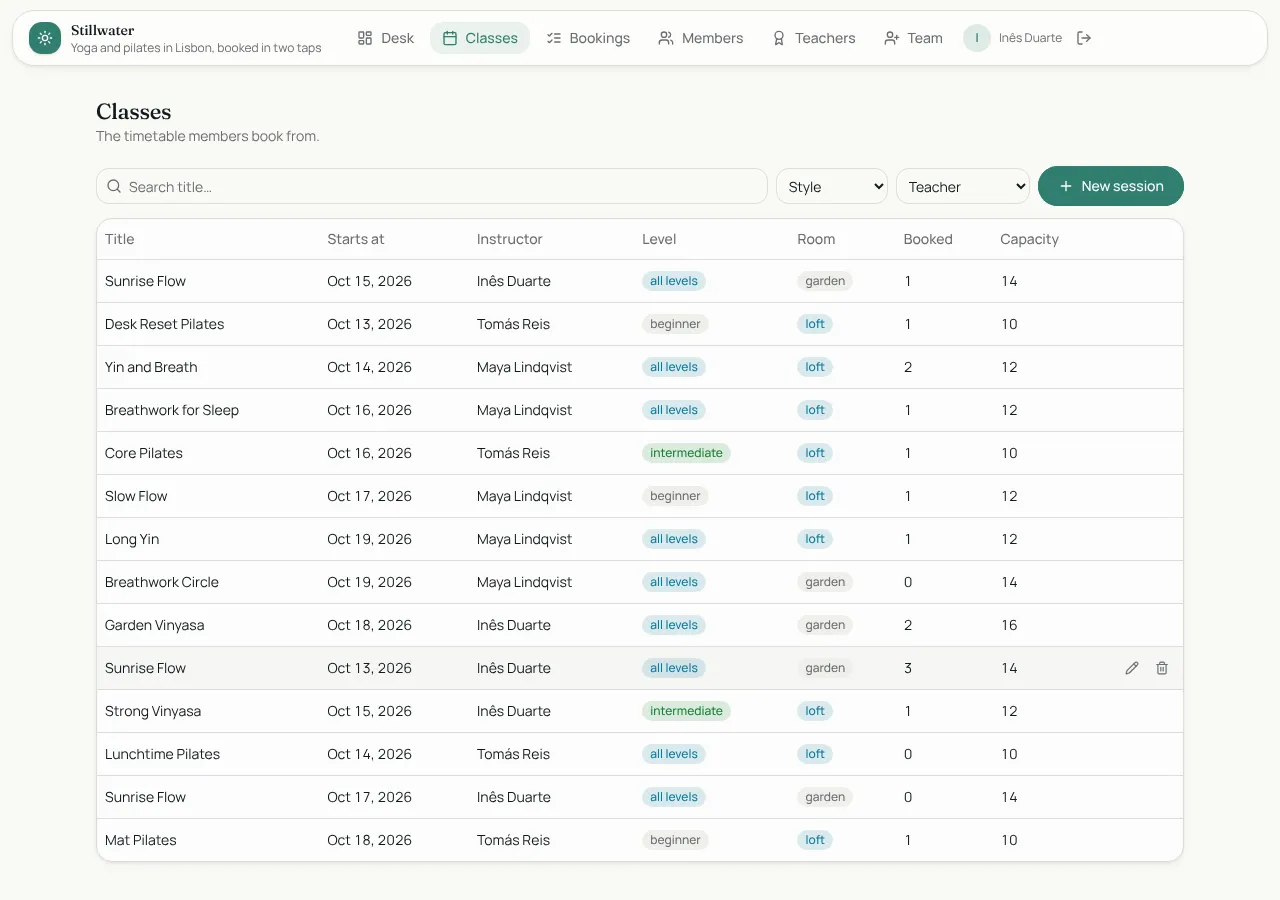The image size is (1280, 900).
Task: Click the garden room badge in Garden Vinyasa row
Action: [825, 625]
